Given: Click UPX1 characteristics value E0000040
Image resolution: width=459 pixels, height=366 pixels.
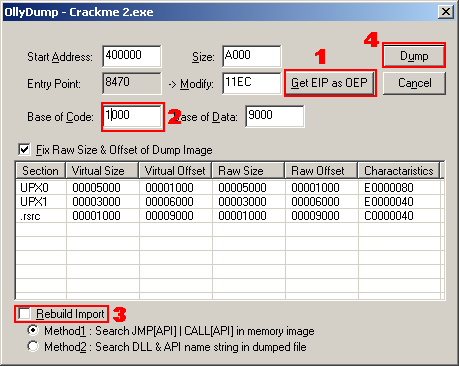Looking at the screenshot, I should [389, 202].
